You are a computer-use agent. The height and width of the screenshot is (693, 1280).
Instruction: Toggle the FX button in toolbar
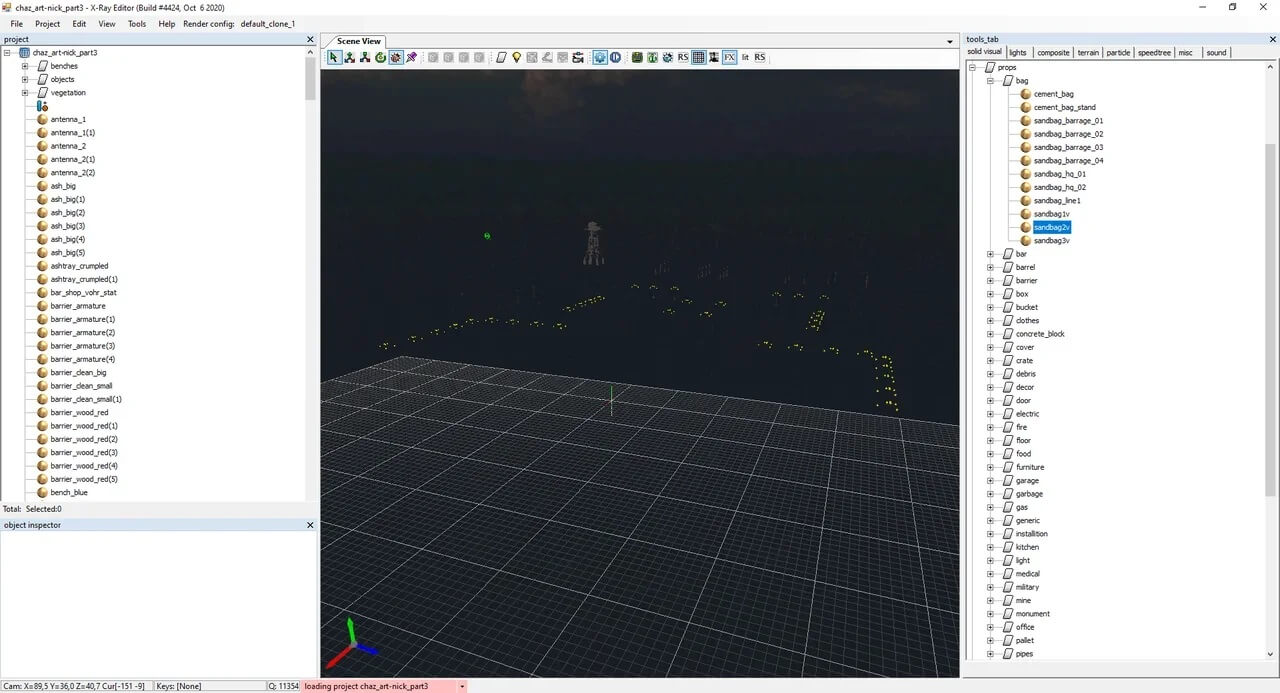point(729,58)
